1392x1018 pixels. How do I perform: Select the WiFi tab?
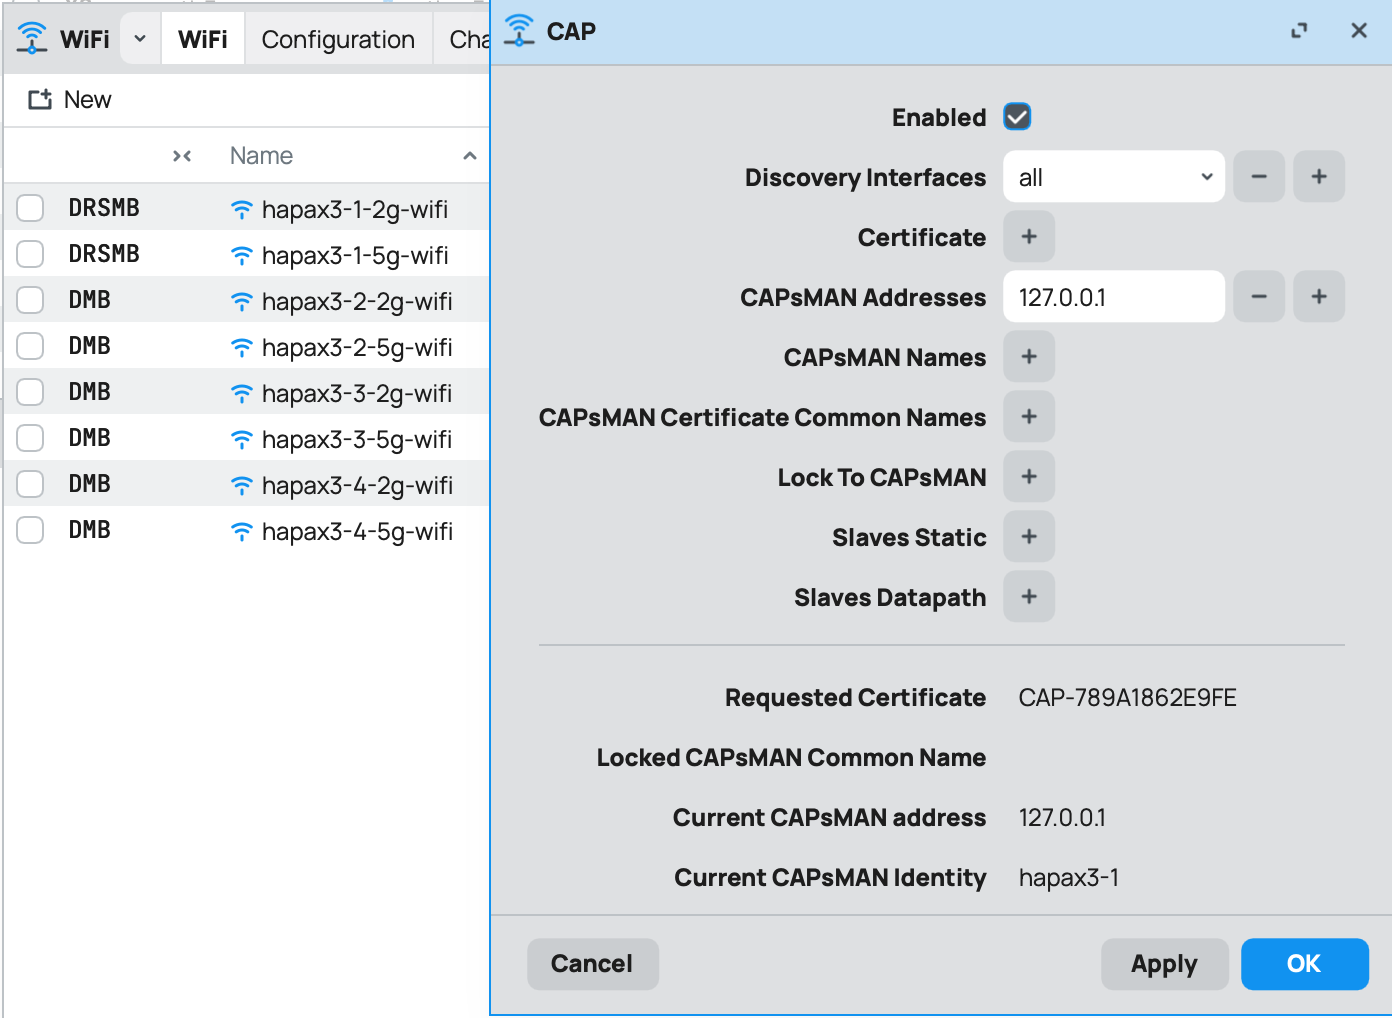pos(203,39)
